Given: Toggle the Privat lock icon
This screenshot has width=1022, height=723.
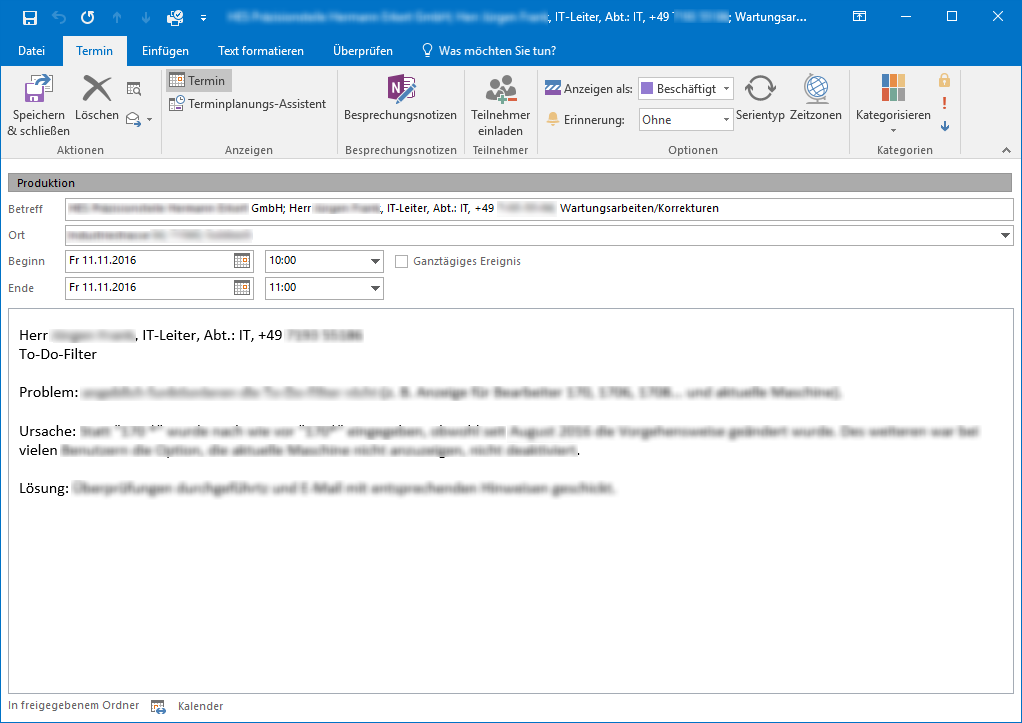Looking at the screenshot, I should [944, 80].
